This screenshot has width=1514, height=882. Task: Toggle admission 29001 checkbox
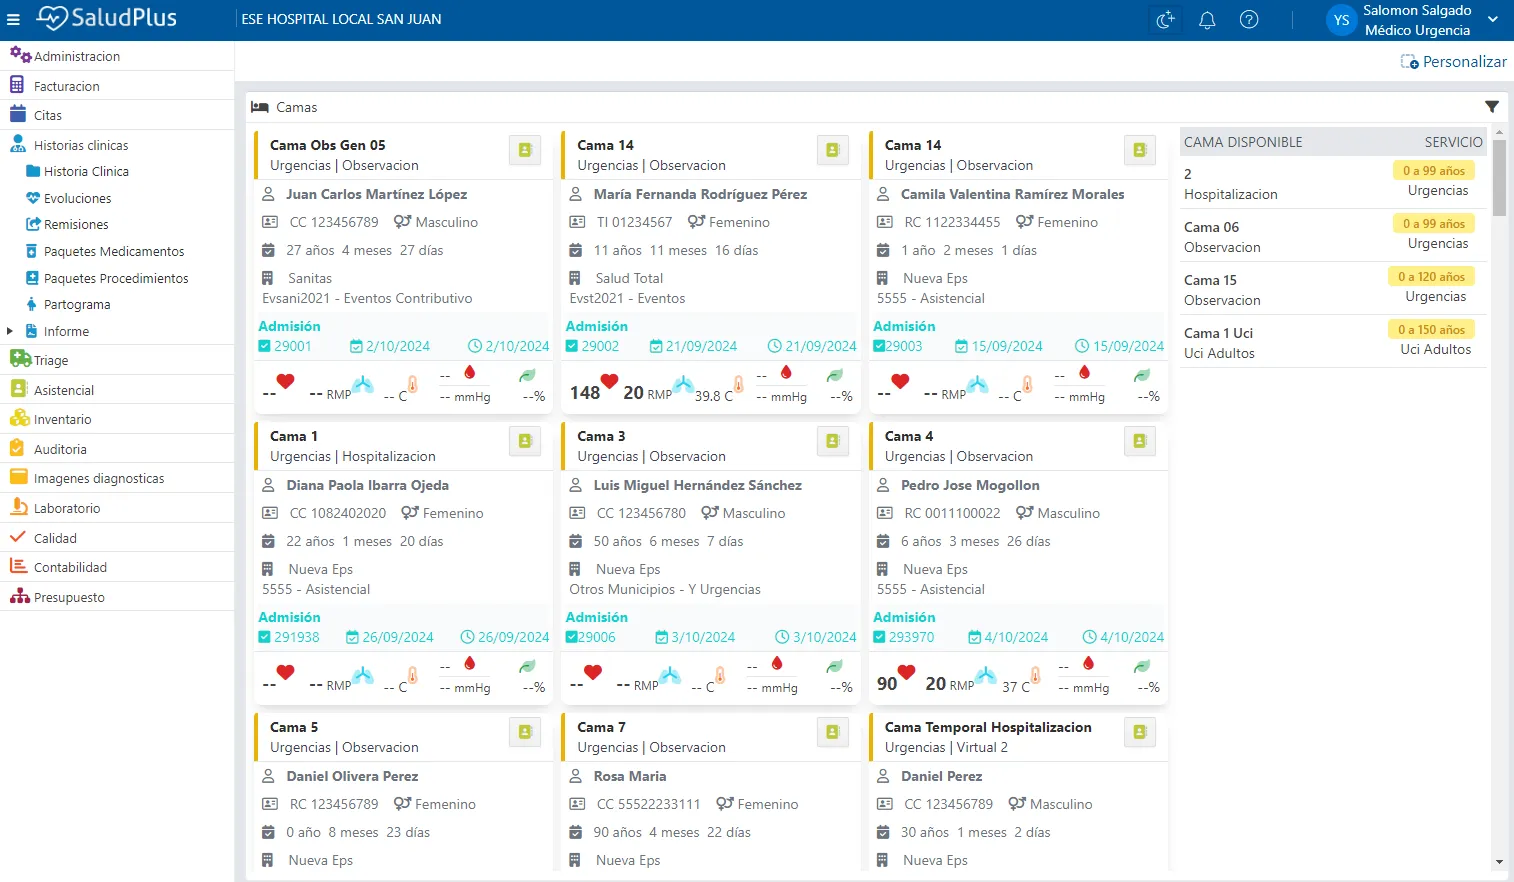264,346
